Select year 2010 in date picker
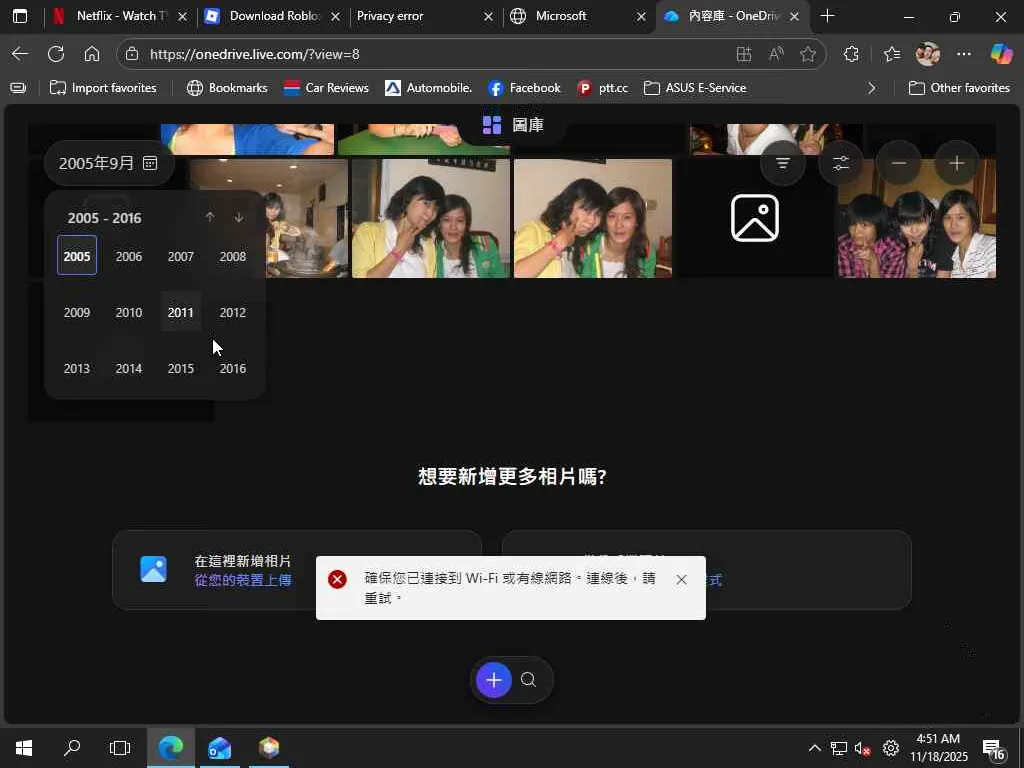Screen dimensions: 1024x768 coord(129,312)
